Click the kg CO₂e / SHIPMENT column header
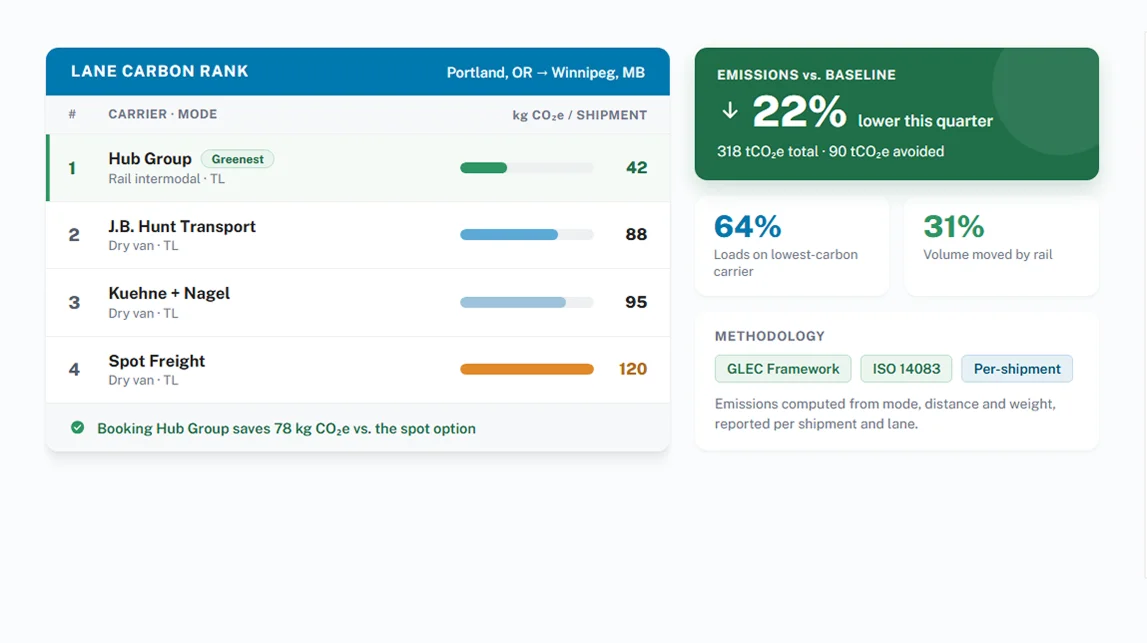Screen dimensions: 1147x643 (579, 115)
